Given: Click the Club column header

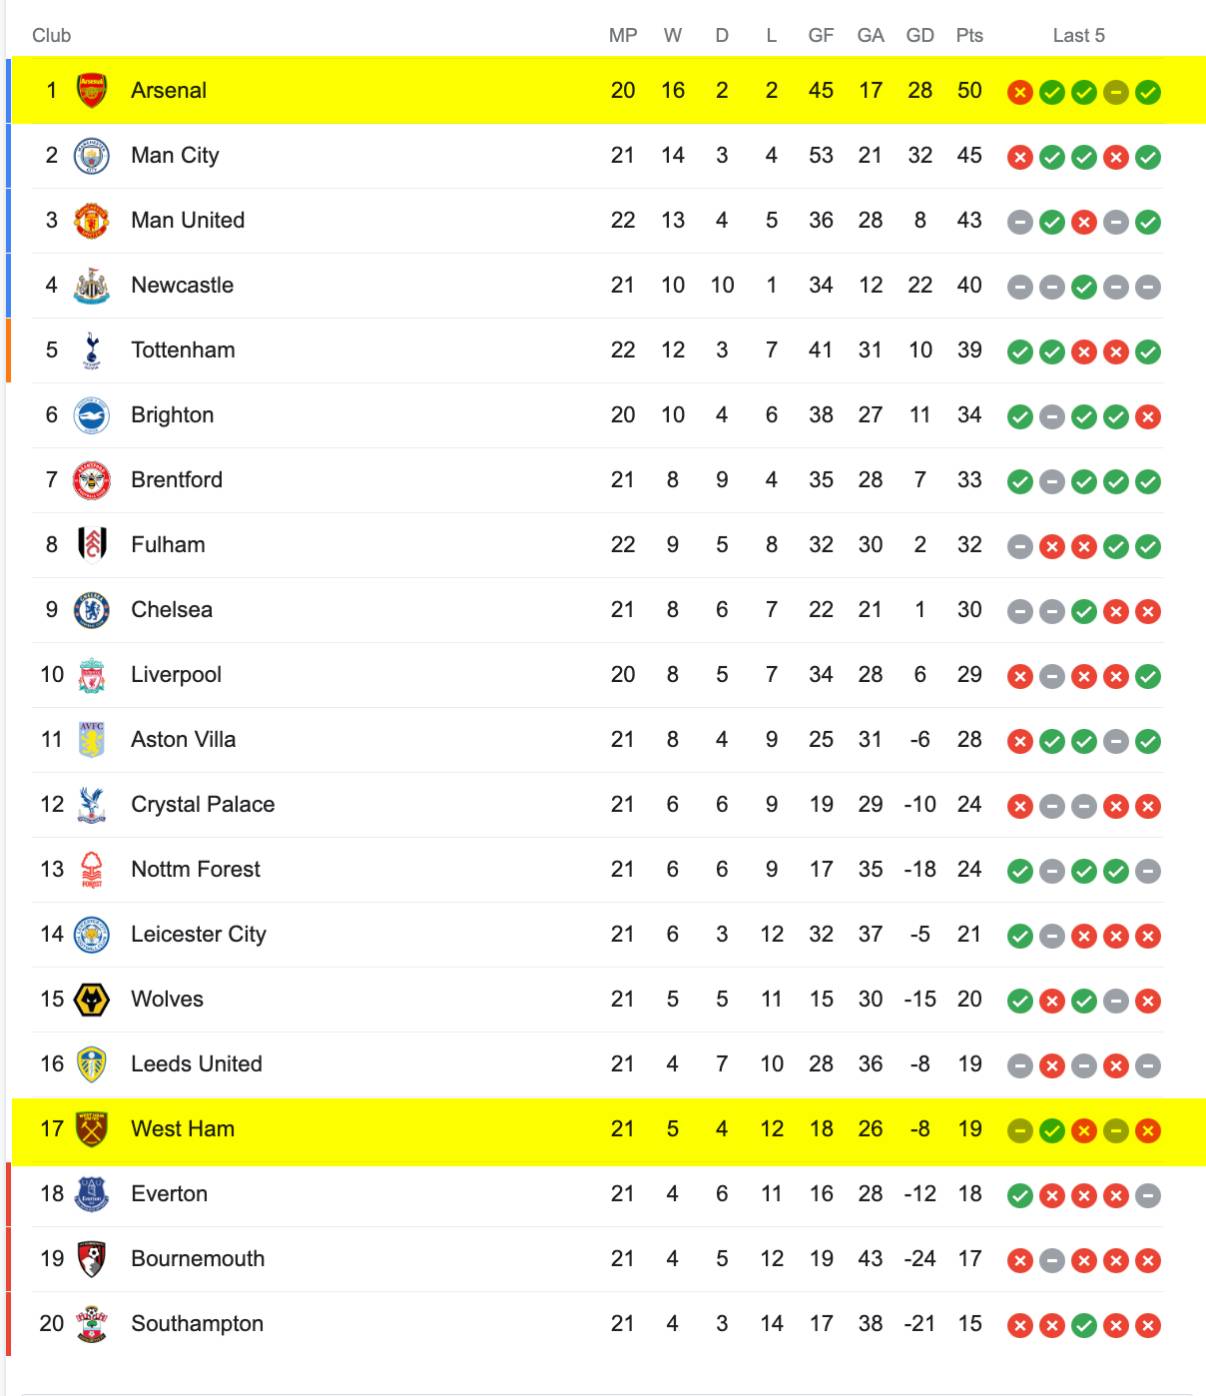Looking at the screenshot, I should 51,36.
